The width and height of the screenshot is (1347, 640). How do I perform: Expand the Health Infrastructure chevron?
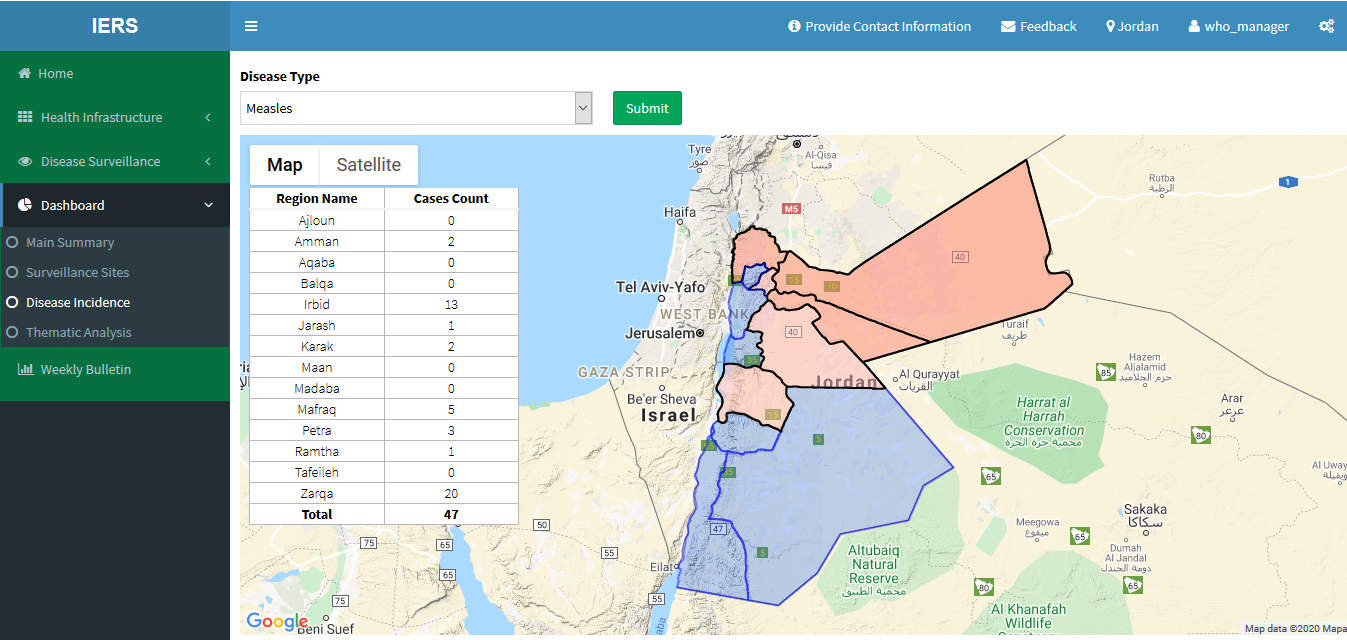pyautogui.click(x=208, y=117)
